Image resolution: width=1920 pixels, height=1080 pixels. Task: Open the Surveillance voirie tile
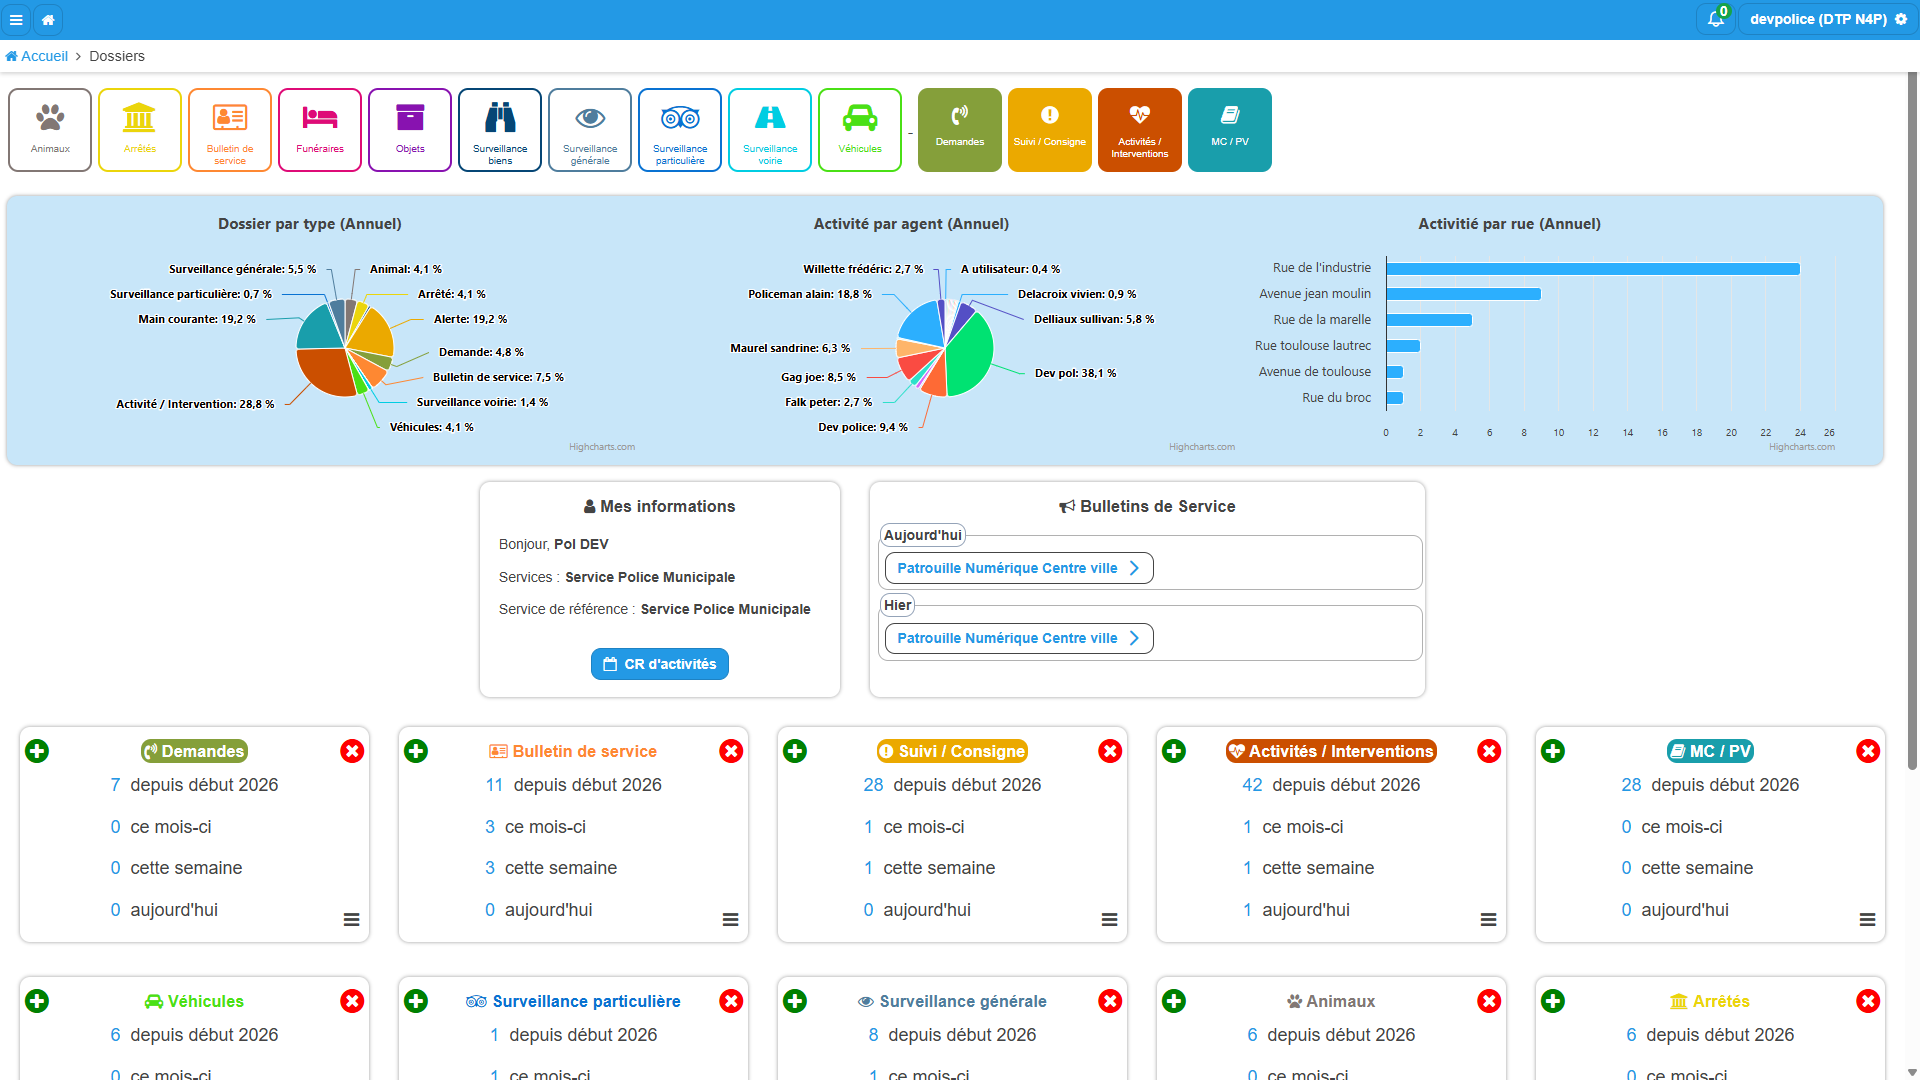pyautogui.click(x=770, y=130)
